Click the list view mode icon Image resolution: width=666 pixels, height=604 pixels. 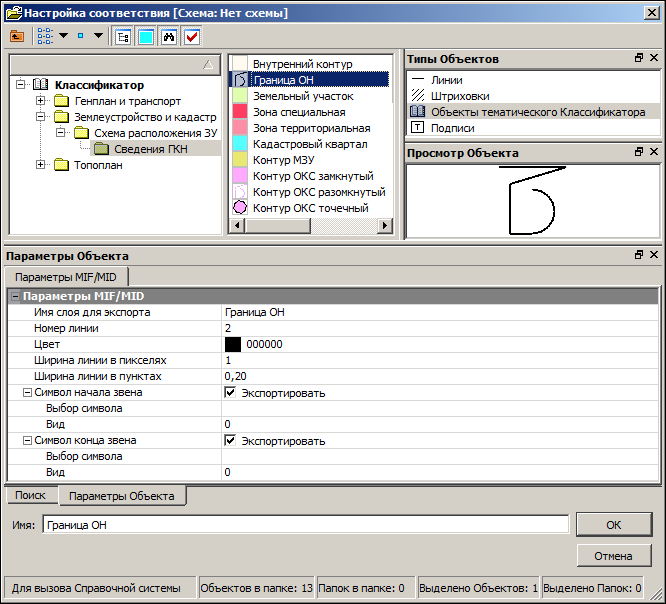click(45, 36)
